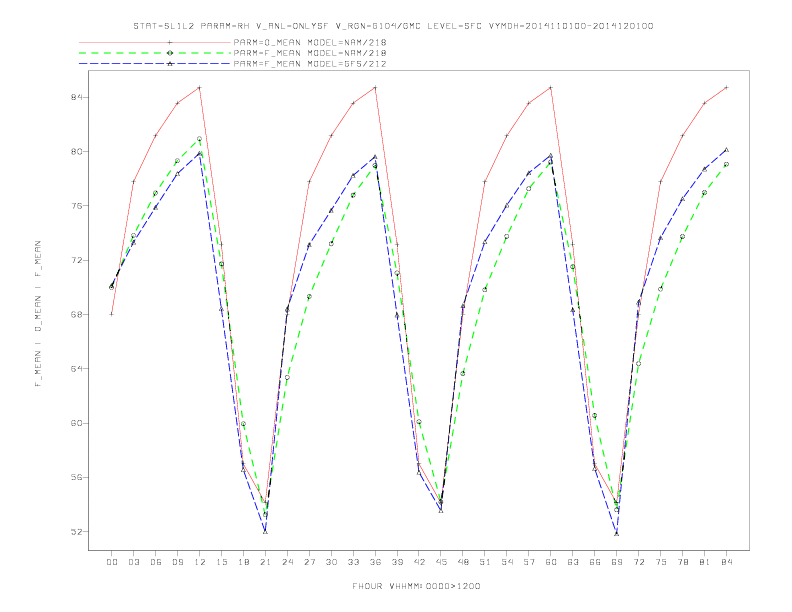Click x-axis forecast hour 21
Viewport: 792px width, 612px height.
coord(265,562)
